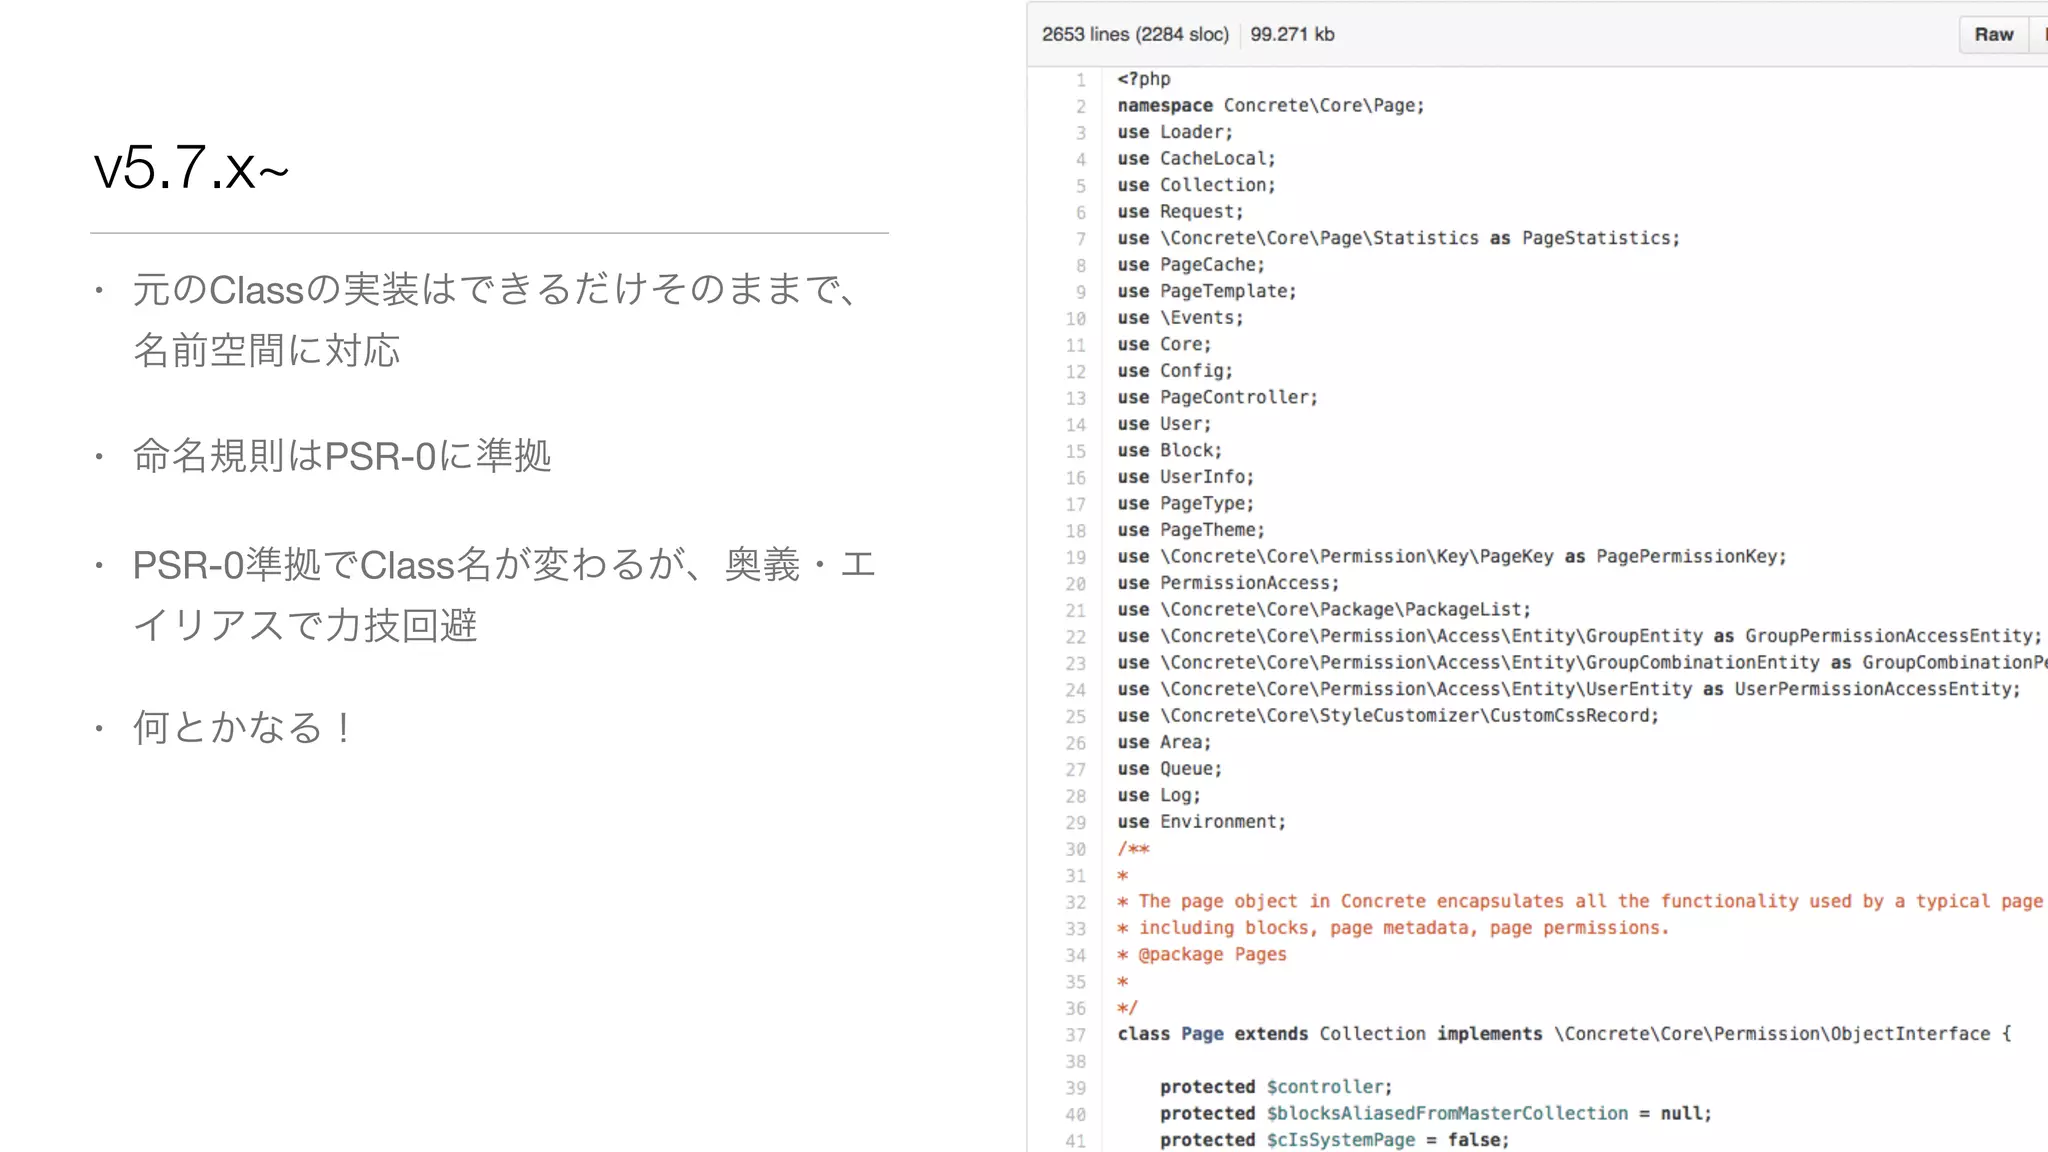The image size is (2048, 1152).
Task: Click the 'protected $controller;' line
Action: point(1276,1086)
